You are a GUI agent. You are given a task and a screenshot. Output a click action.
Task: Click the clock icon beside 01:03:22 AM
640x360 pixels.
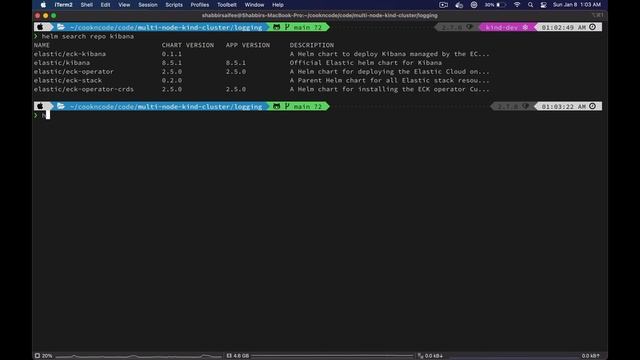593,106
